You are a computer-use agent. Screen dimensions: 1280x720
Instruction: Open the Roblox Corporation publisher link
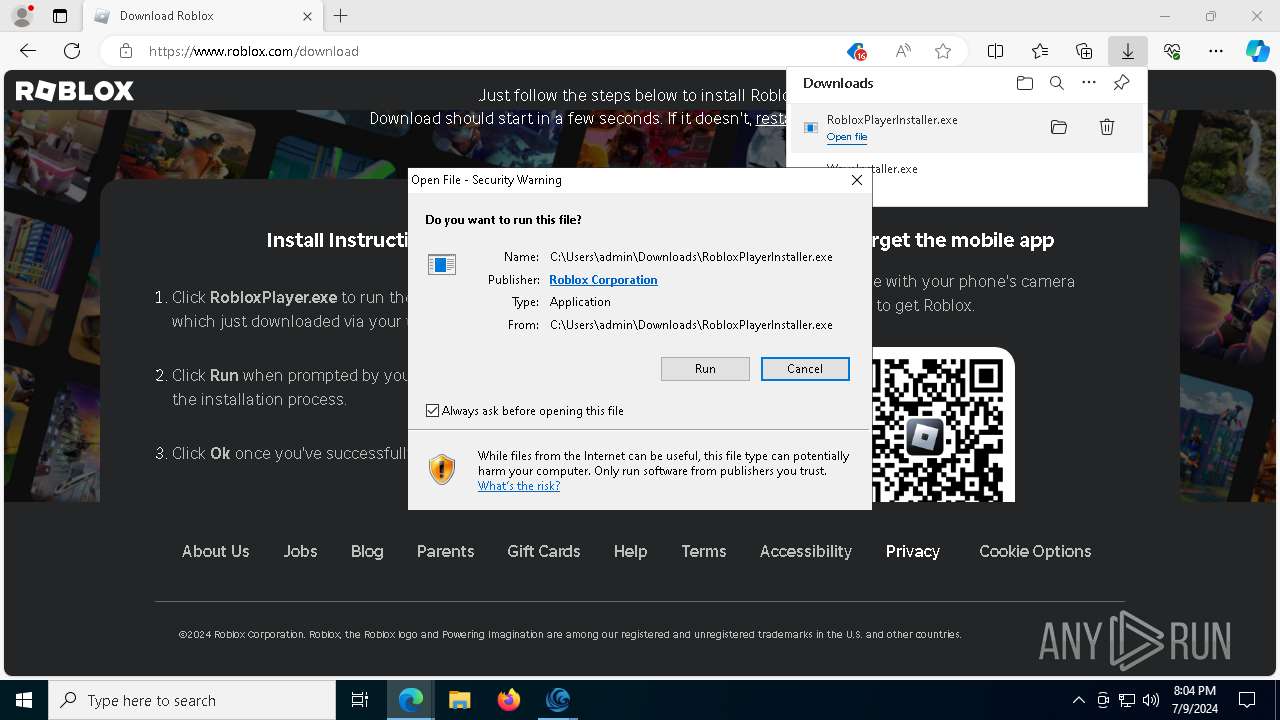(x=603, y=280)
